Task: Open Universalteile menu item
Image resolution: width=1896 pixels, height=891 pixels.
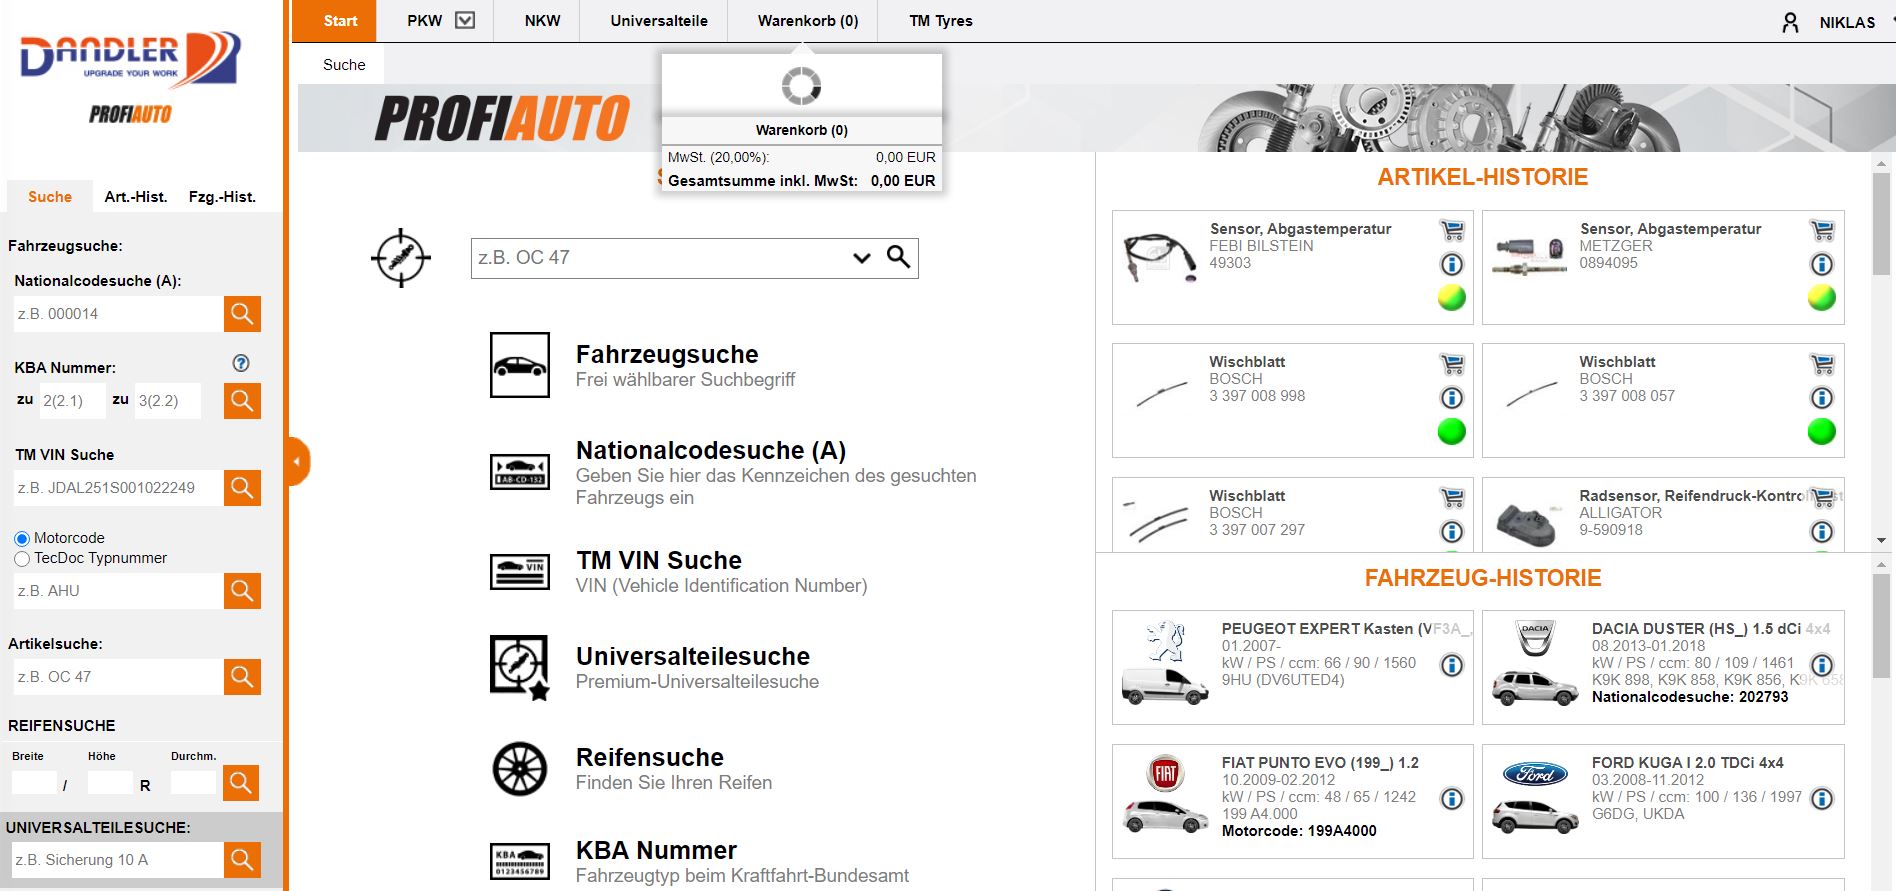Action: tap(659, 21)
